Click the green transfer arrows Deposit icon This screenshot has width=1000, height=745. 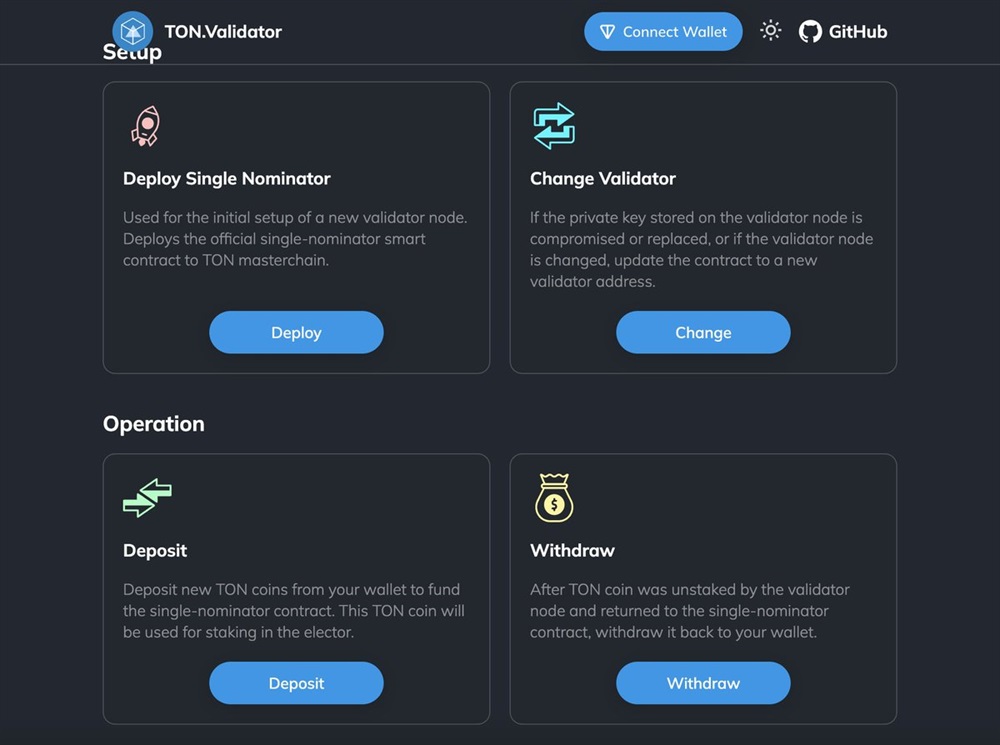tap(147, 498)
